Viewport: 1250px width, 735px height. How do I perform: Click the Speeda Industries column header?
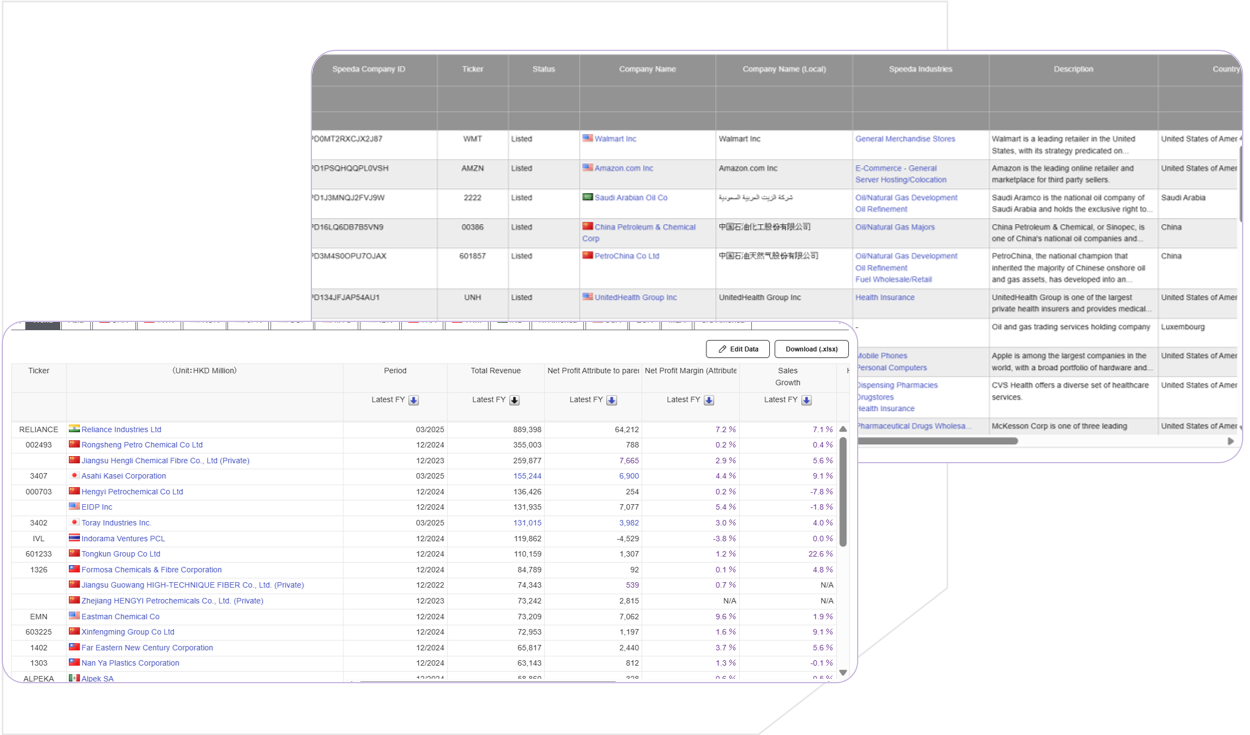click(x=920, y=69)
